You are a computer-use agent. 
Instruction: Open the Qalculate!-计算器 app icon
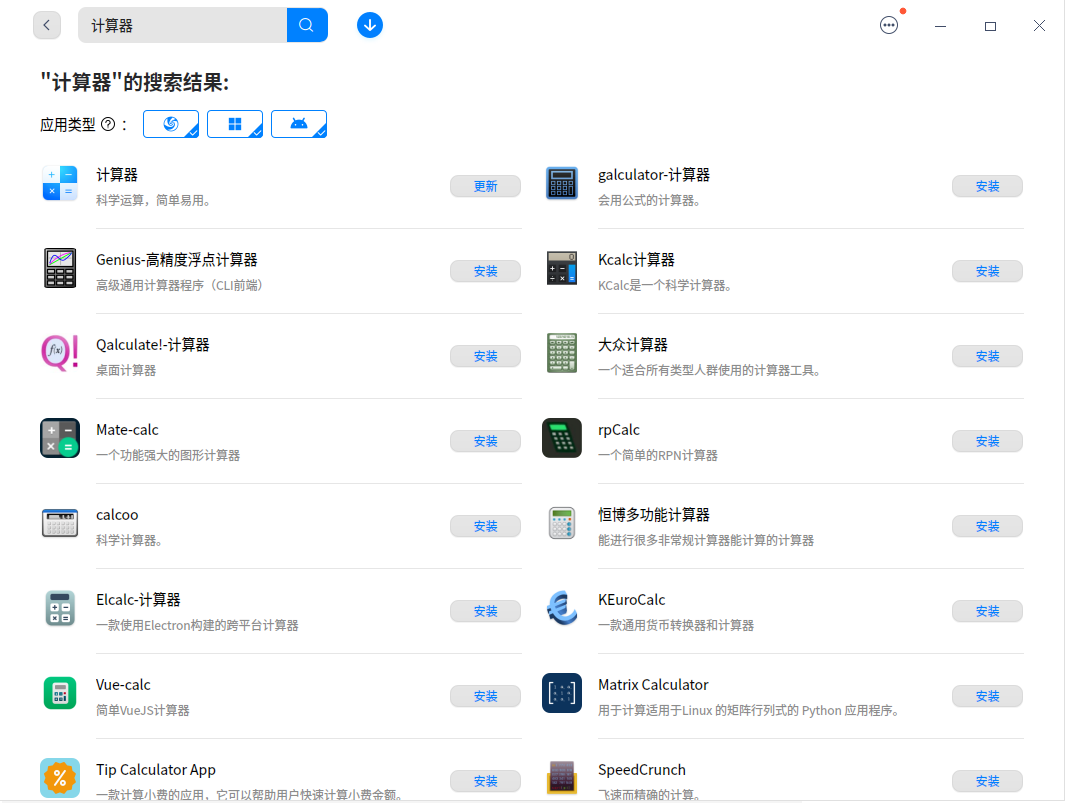pos(59,353)
